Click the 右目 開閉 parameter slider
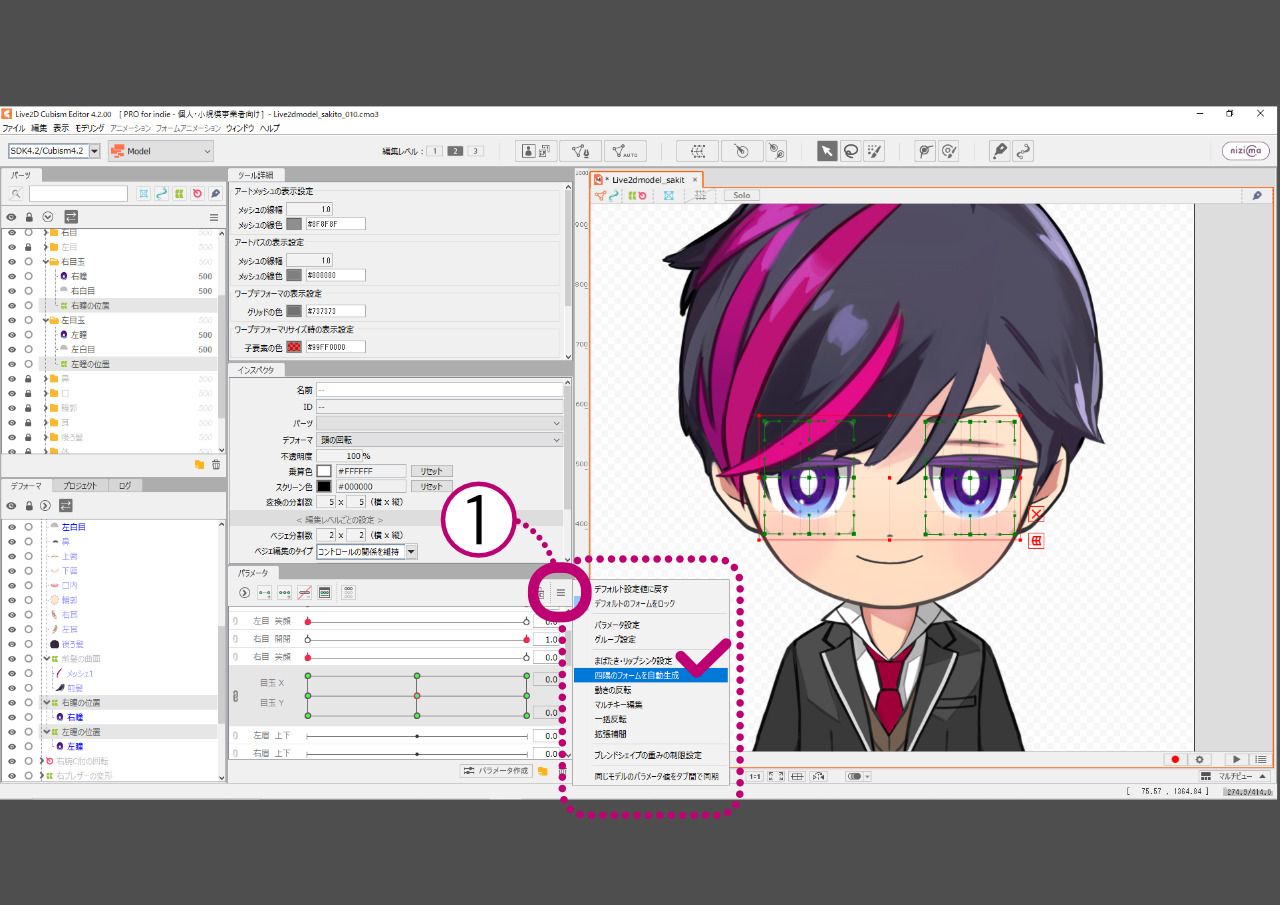 coord(417,639)
